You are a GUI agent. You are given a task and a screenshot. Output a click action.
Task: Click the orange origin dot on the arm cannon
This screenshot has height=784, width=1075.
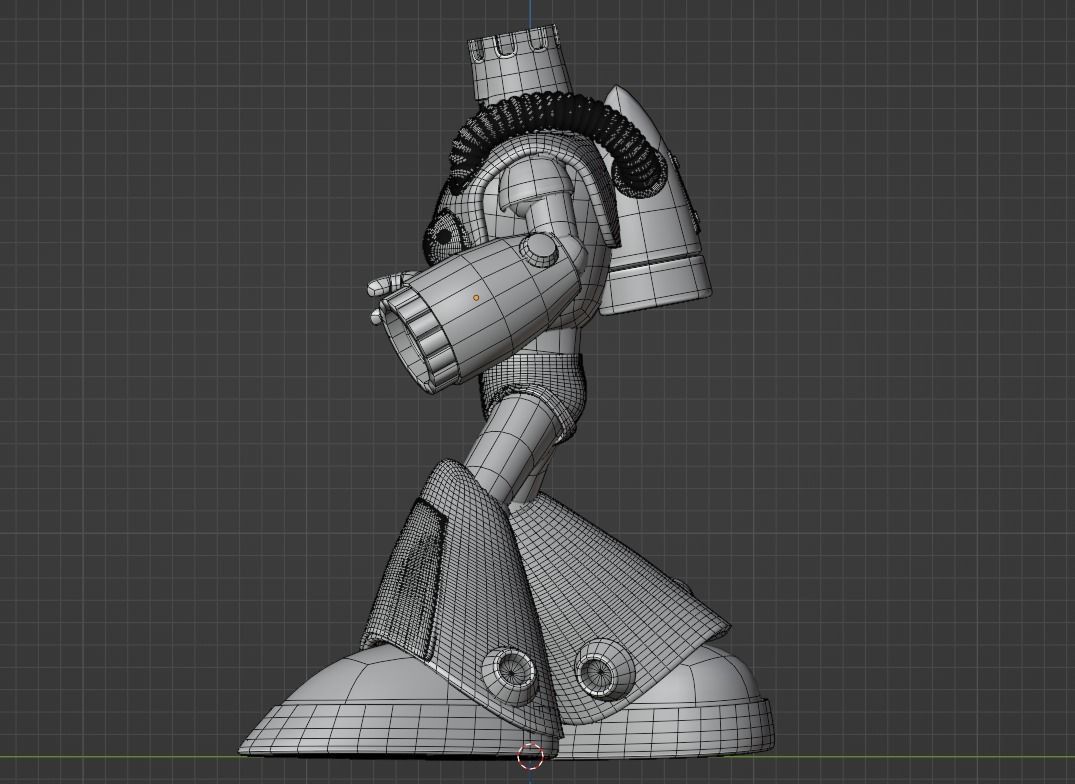click(476, 298)
